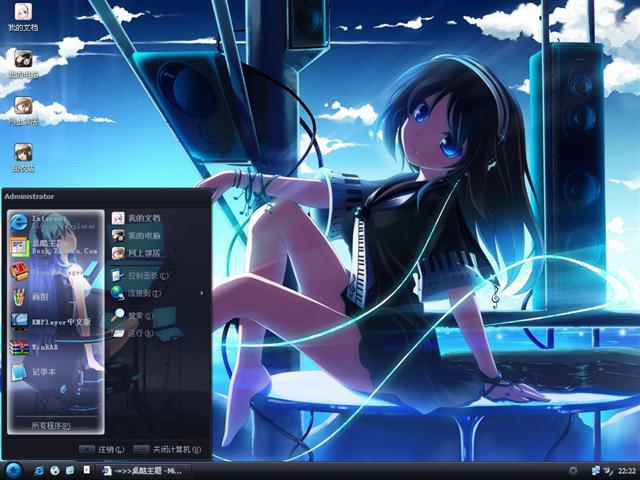Click network computers tray icon
The image size is (640, 480).
[596, 471]
